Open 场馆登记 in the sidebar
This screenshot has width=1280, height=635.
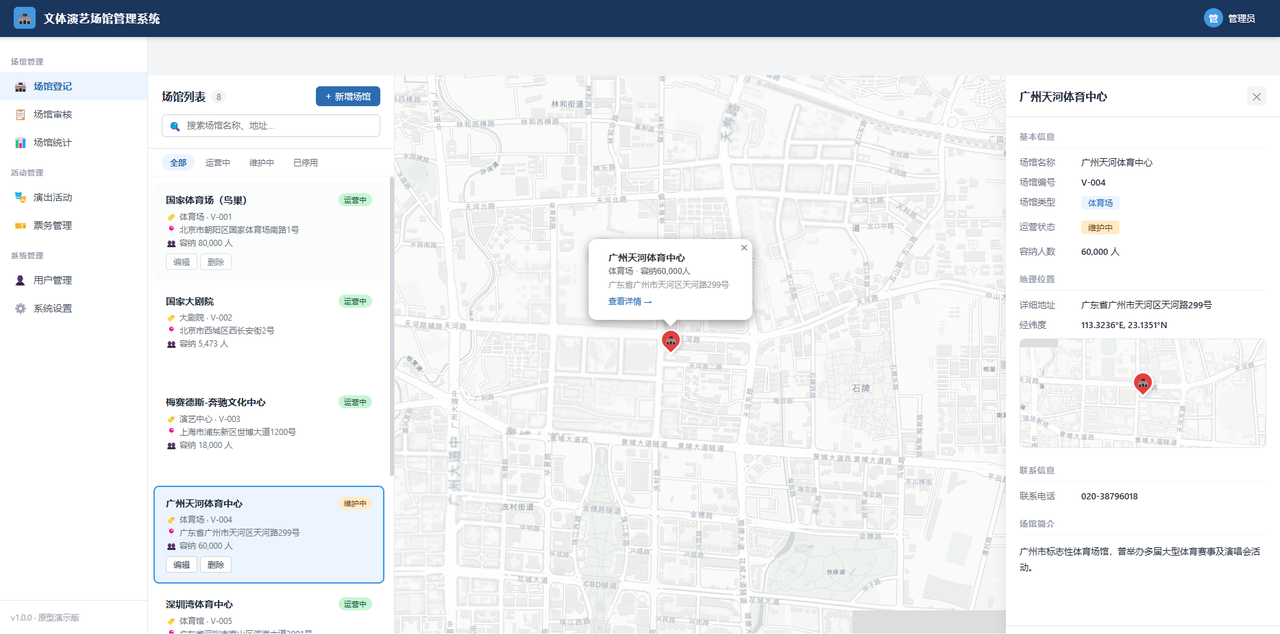click(74, 86)
